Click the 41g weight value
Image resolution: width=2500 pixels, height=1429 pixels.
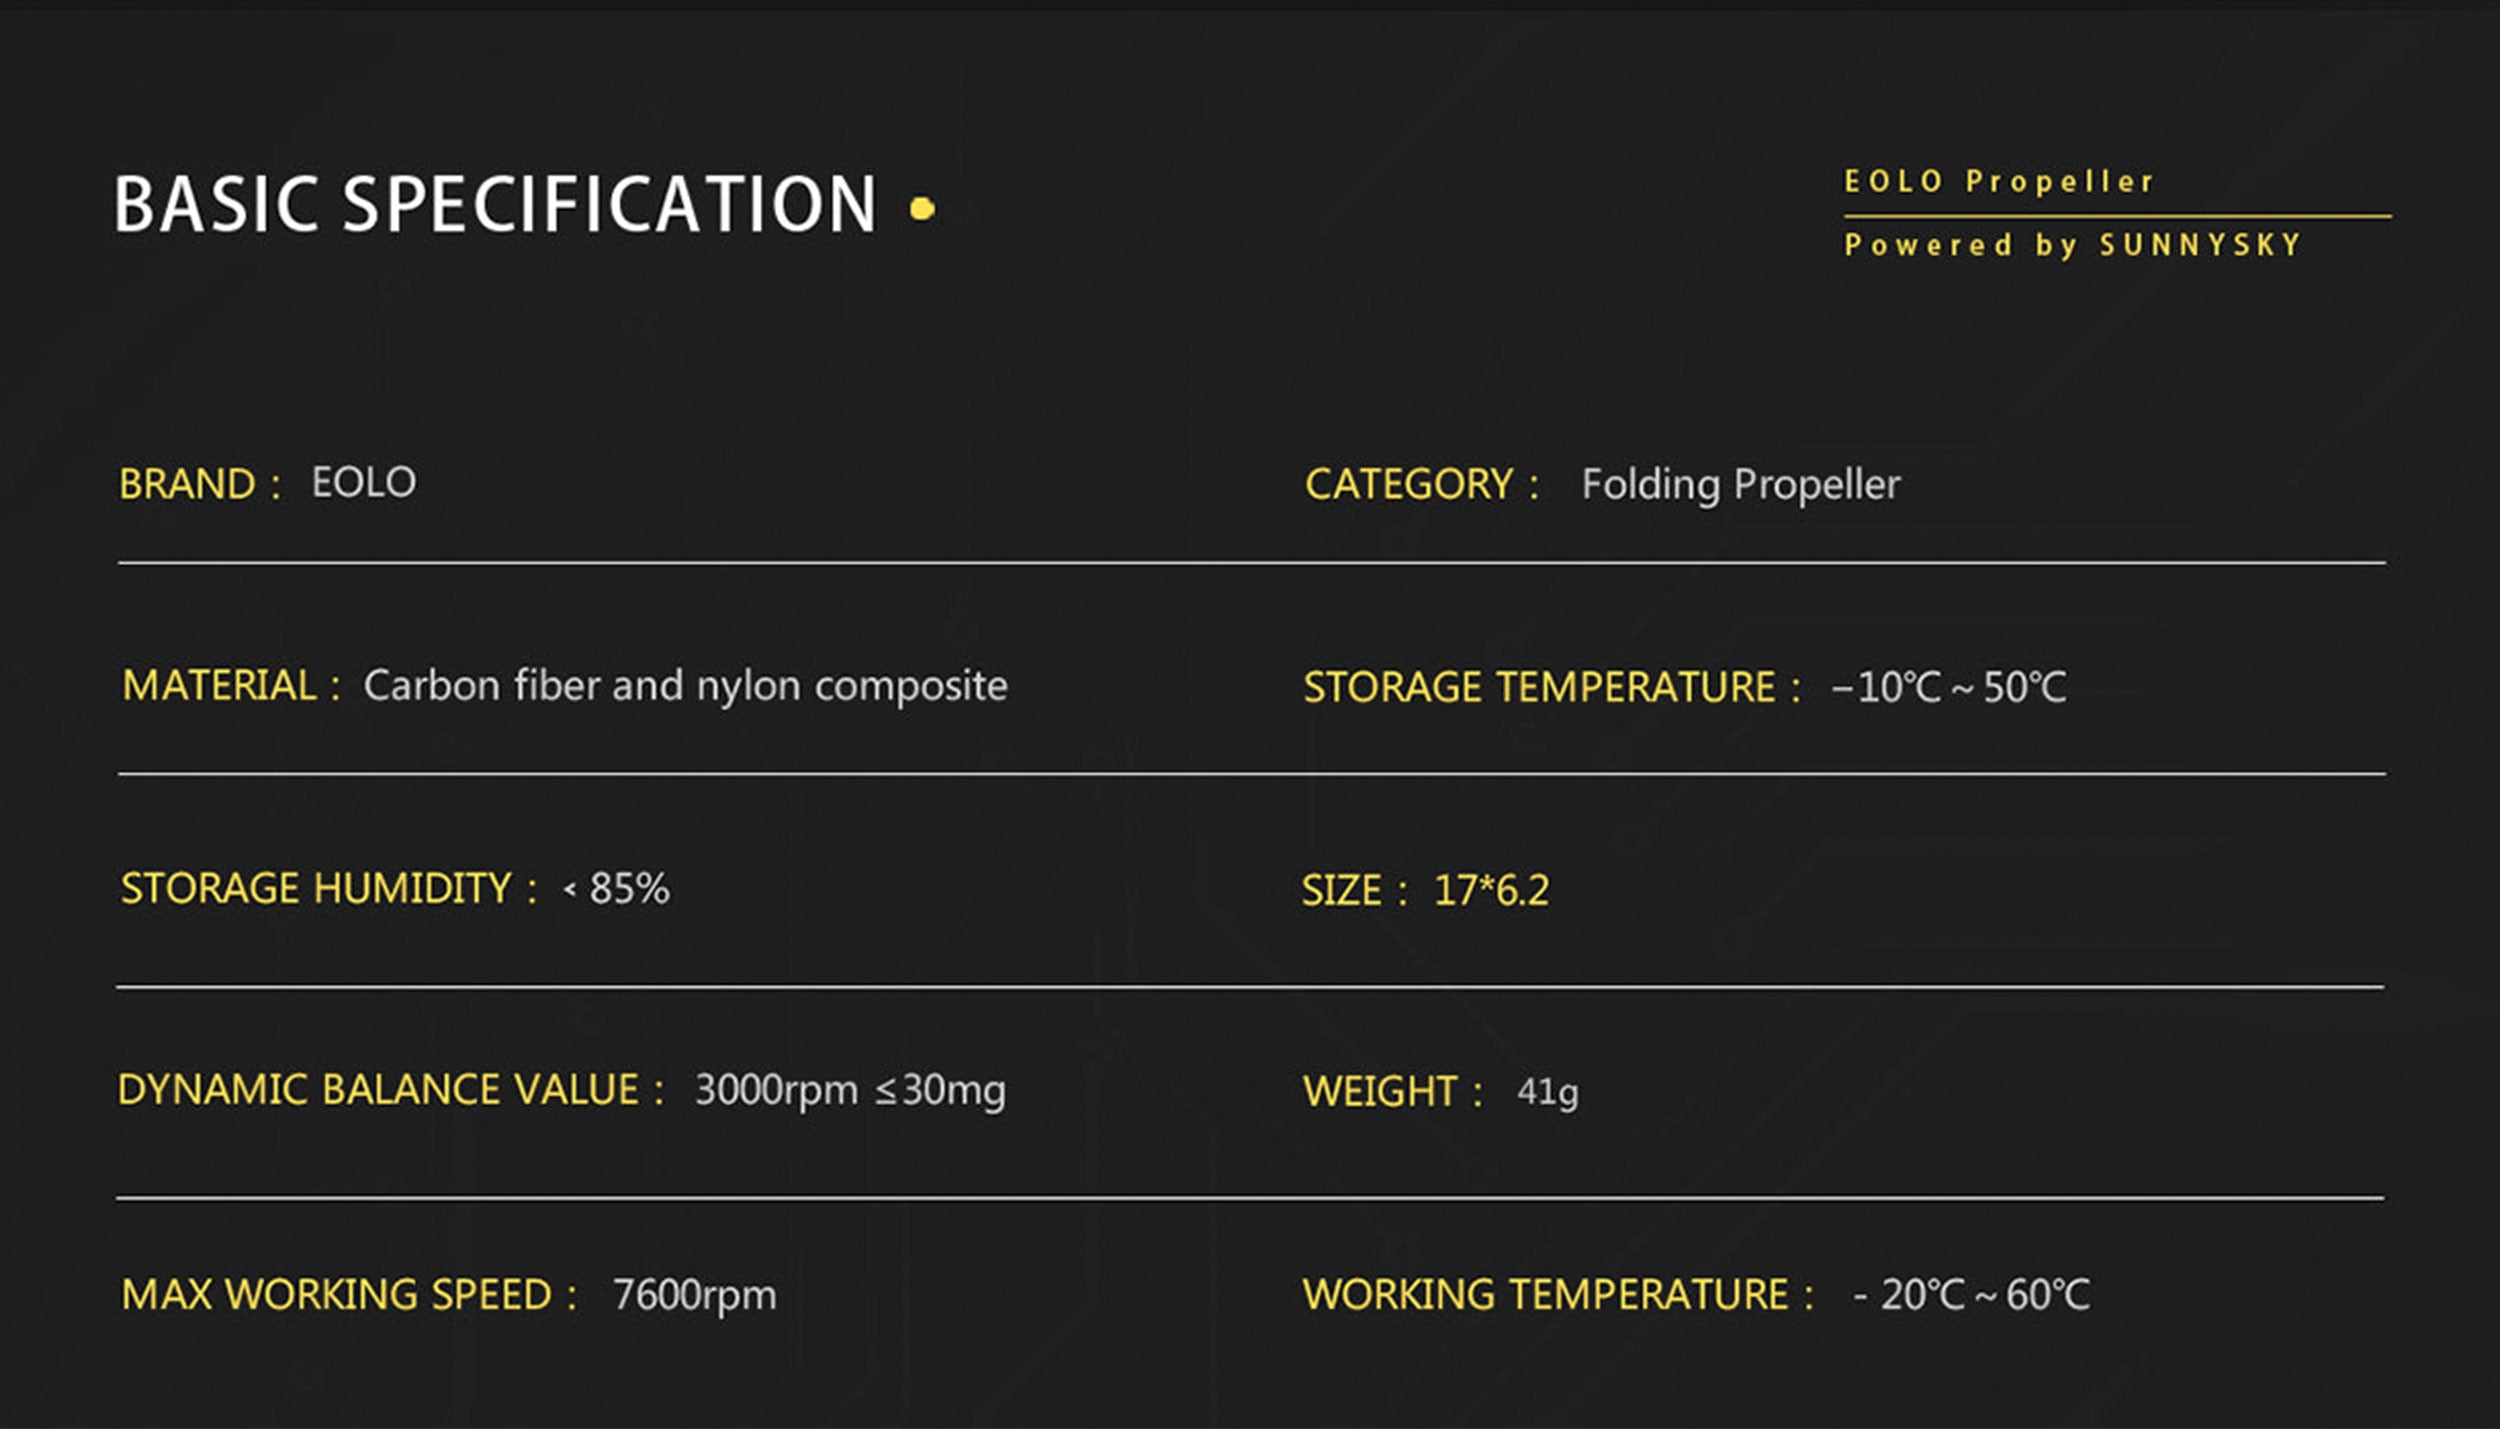tap(1547, 1092)
